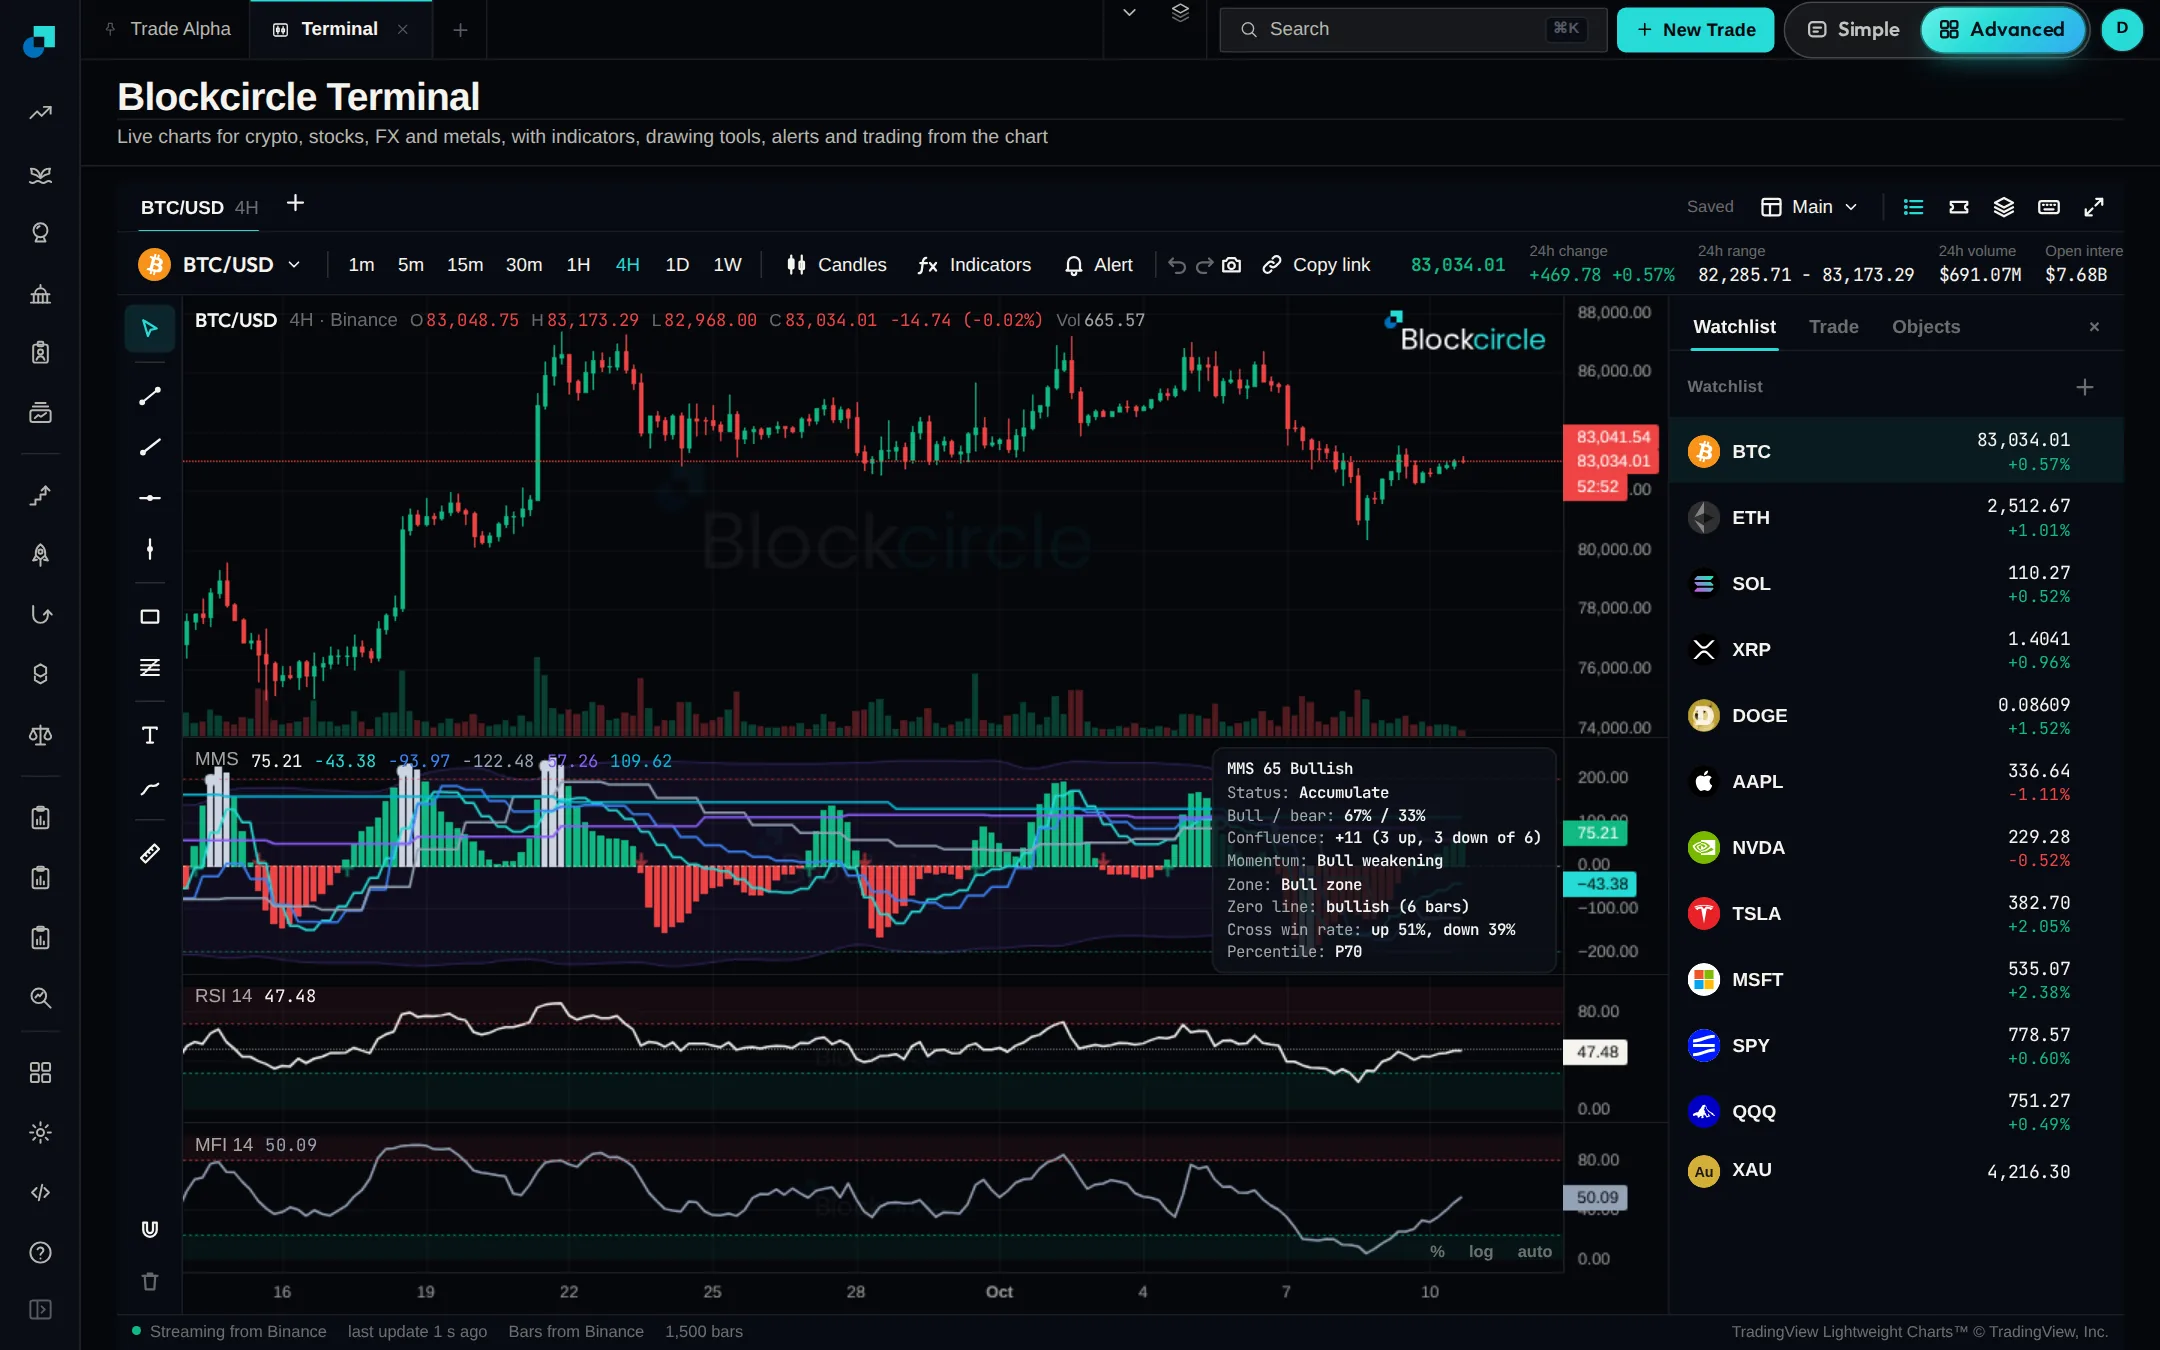Select the vertical line drawing tool
The height and width of the screenshot is (1350, 2160).
(x=150, y=549)
